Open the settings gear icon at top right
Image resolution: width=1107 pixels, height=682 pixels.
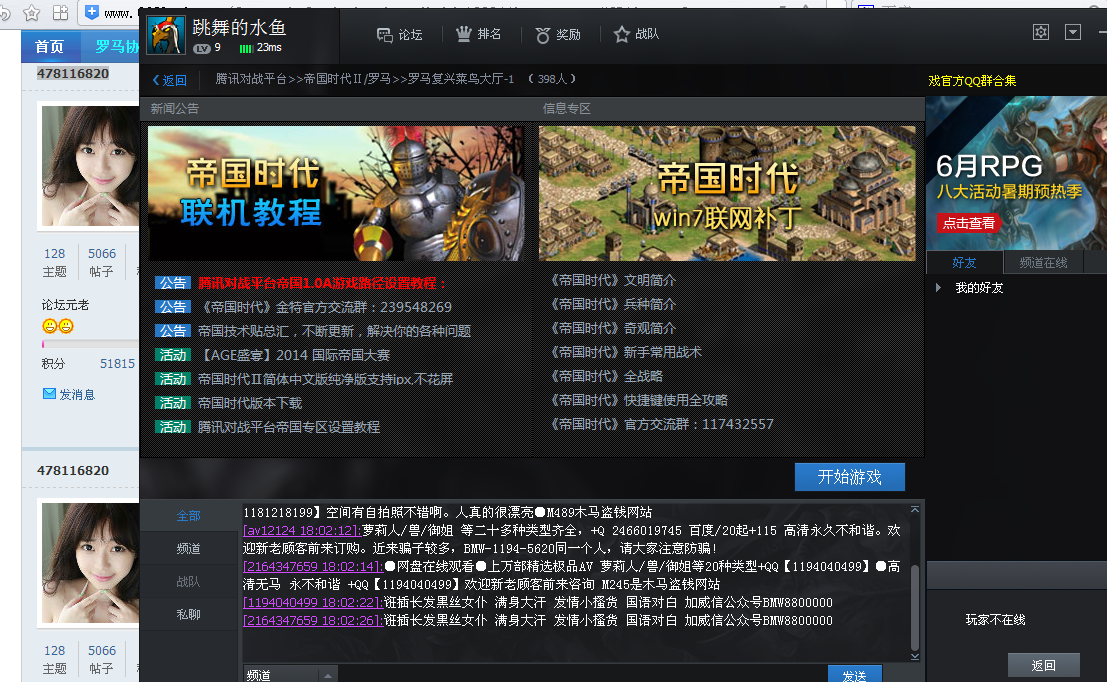point(1041,32)
